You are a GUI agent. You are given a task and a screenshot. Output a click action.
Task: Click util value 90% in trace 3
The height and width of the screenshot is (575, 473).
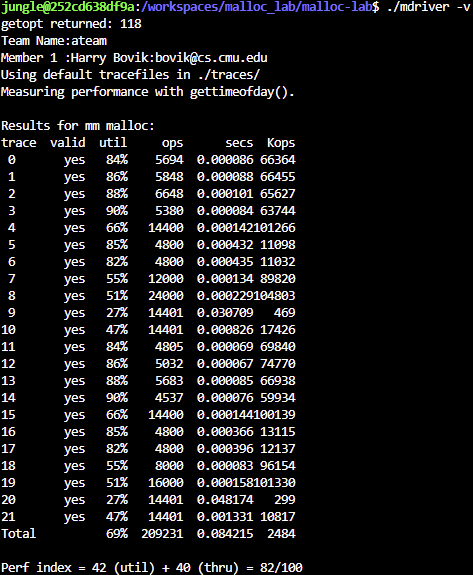click(x=117, y=211)
